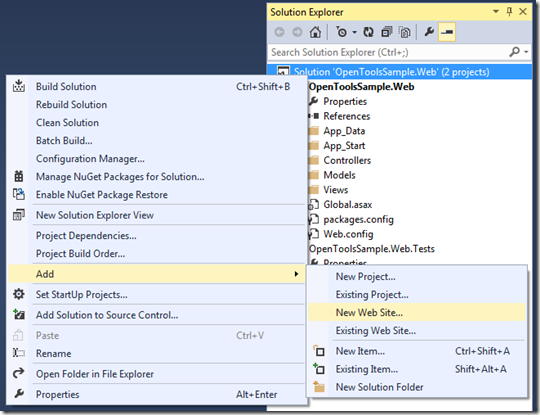
Task: Choose Set StartUp Projects...
Action: [x=156, y=295]
